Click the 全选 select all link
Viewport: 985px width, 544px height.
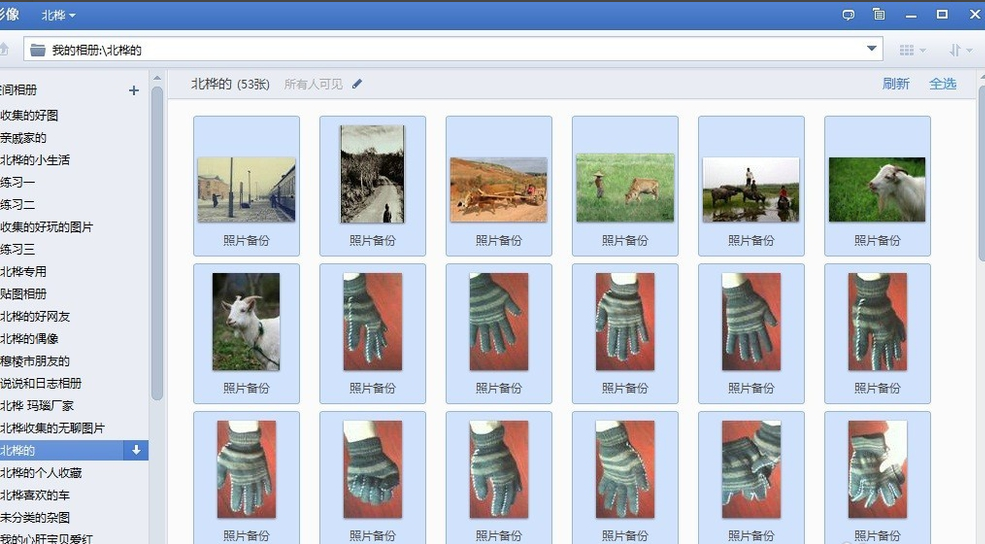pos(942,84)
